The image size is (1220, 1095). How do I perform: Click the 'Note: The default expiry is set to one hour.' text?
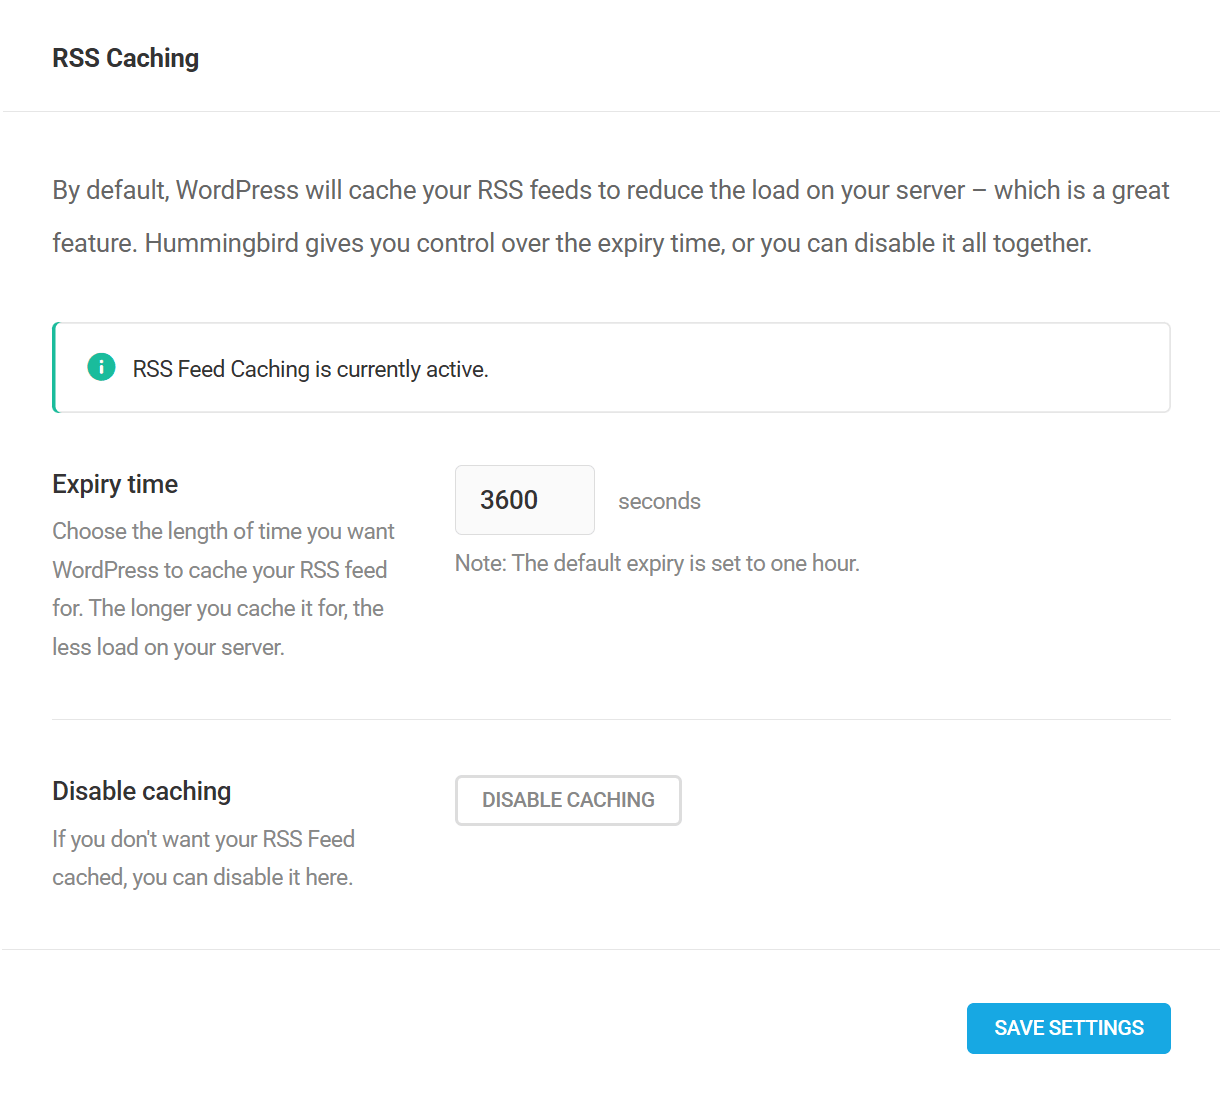coord(657,563)
